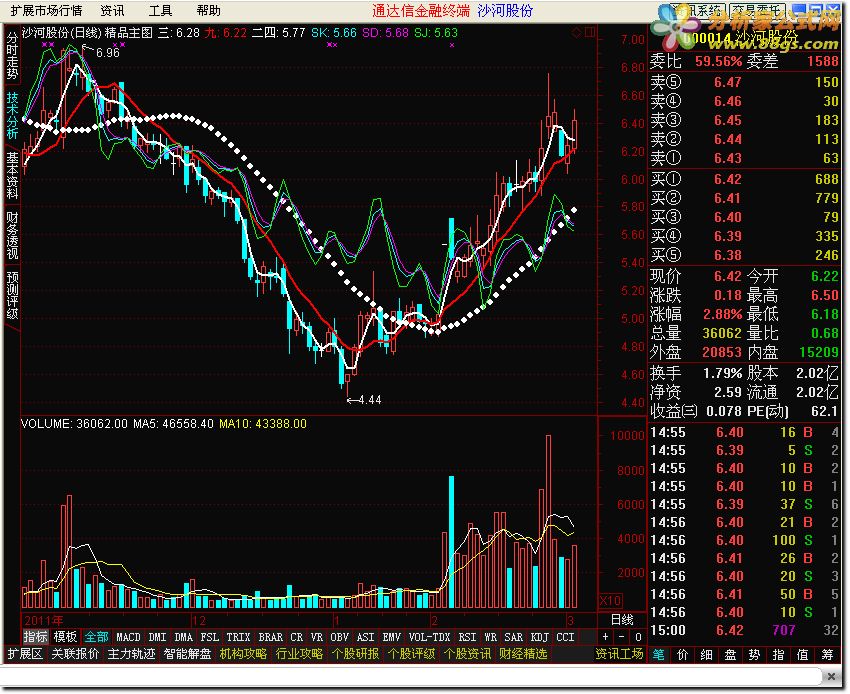This screenshot has width=850, height=694.
Task: Switch to the 技术分析 side tab
Action: click(12, 115)
